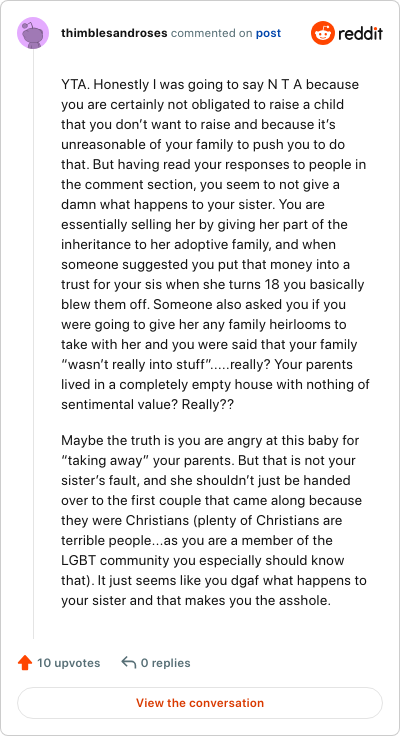Screen dimensions: 400x736
Task: Click the "commented on" text
Action: pyautogui.click(x=212, y=33)
